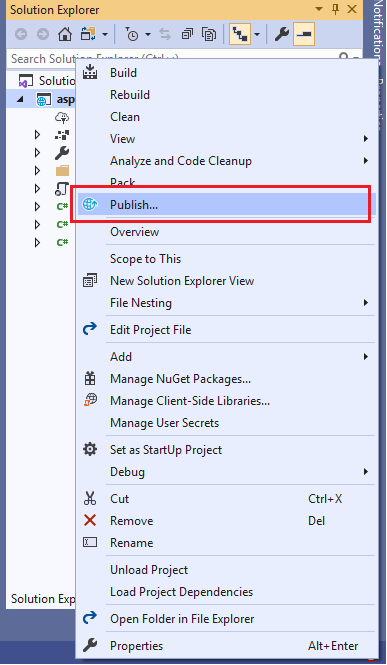387x665 pixels.
Task: Click the Switch Views toolbar icon
Action: coord(88,34)
